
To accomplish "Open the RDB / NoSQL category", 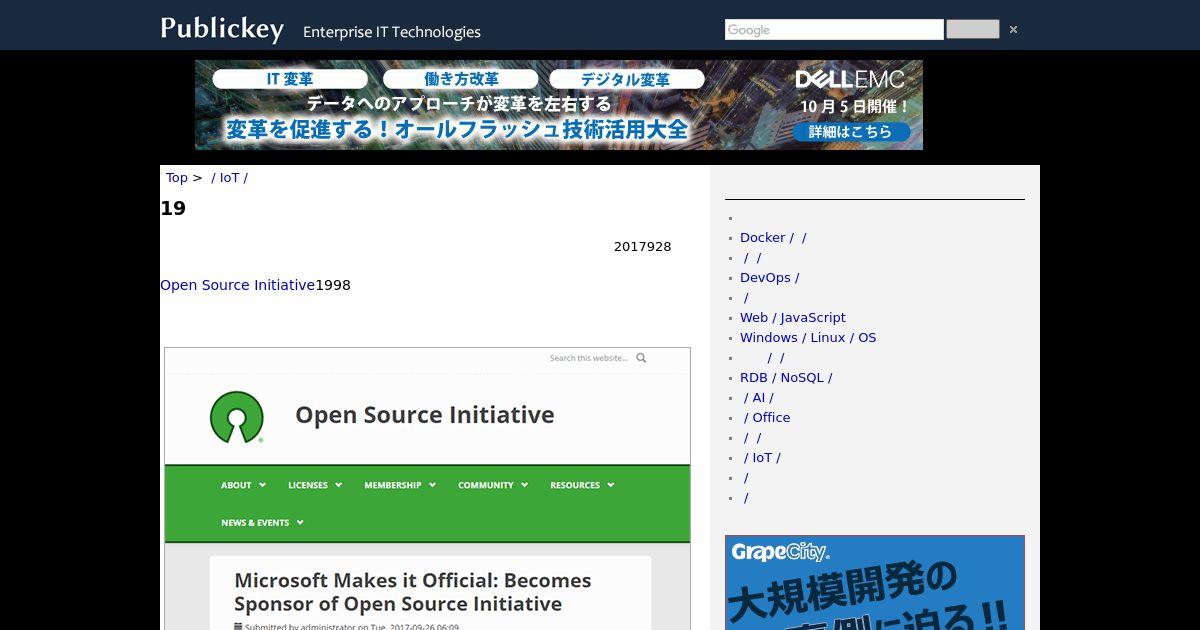I will (x=786, y=377).
